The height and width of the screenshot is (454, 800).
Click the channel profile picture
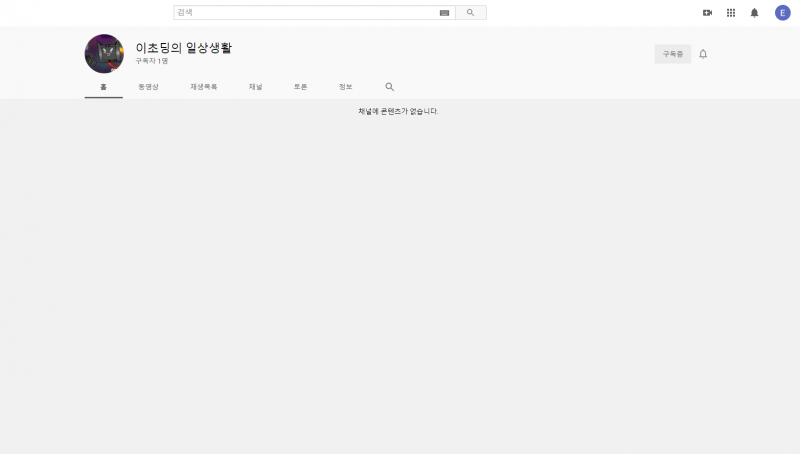click(104, 54)
